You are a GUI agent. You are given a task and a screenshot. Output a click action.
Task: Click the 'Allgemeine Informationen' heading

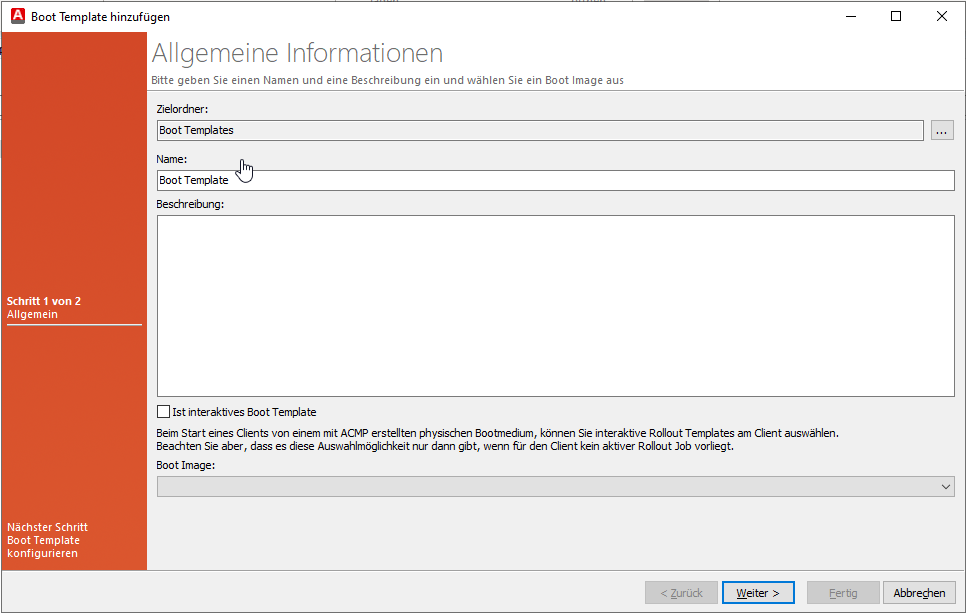click(298, 53)
